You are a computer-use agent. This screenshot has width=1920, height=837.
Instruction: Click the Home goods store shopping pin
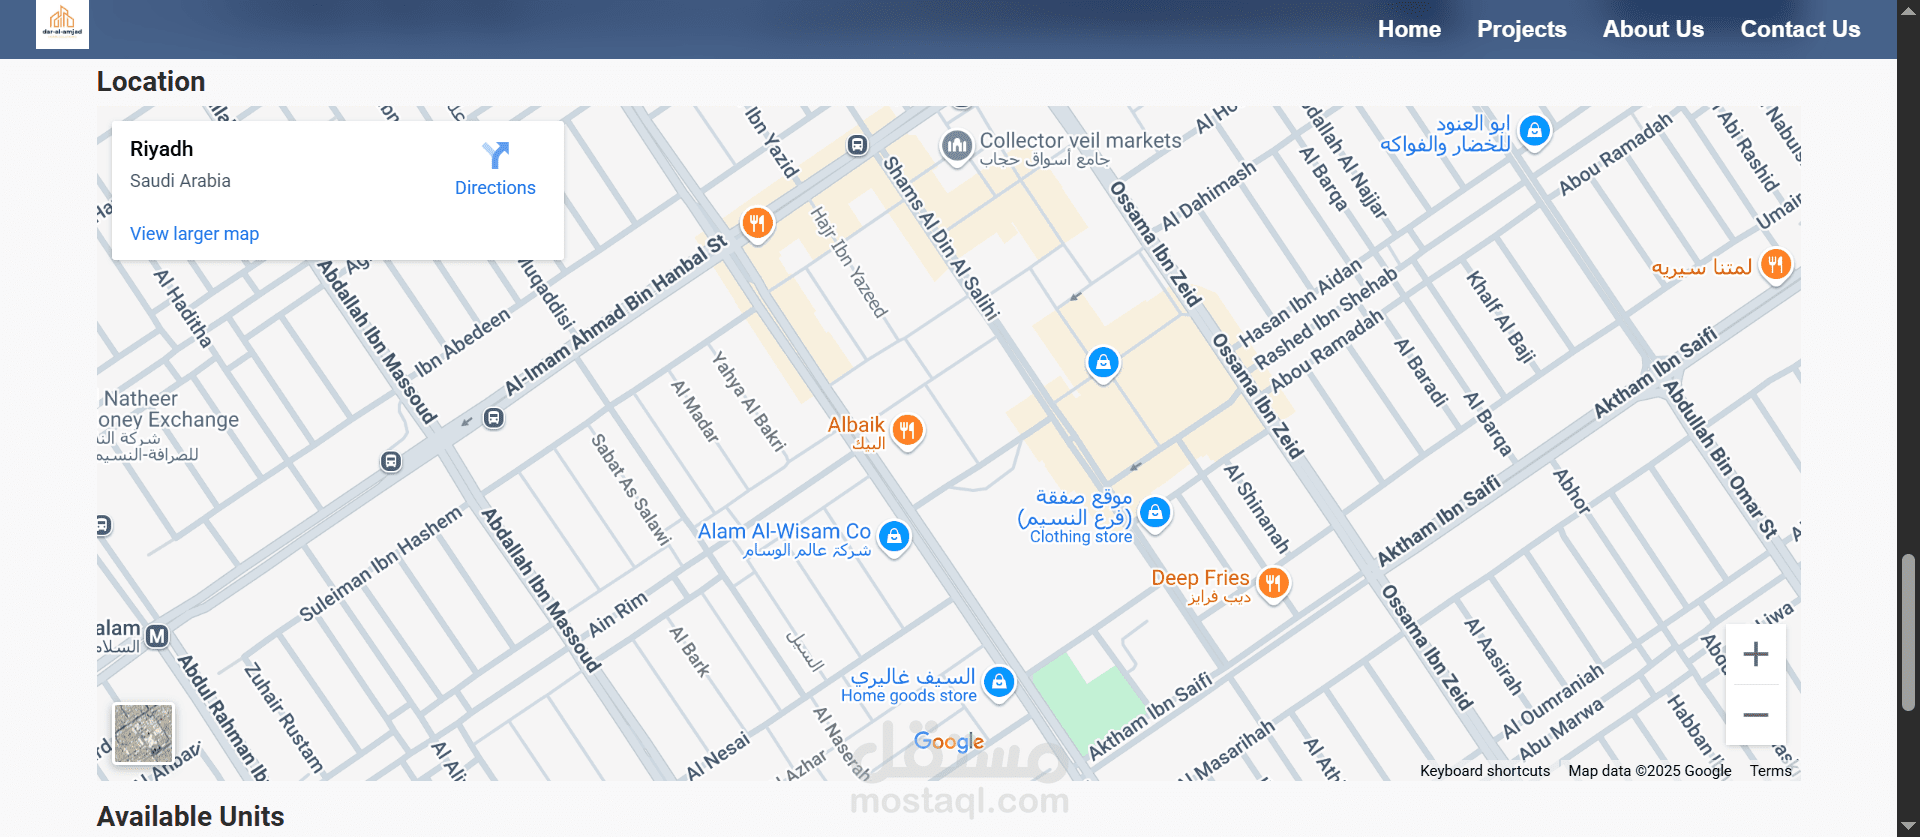click(999, 682)
